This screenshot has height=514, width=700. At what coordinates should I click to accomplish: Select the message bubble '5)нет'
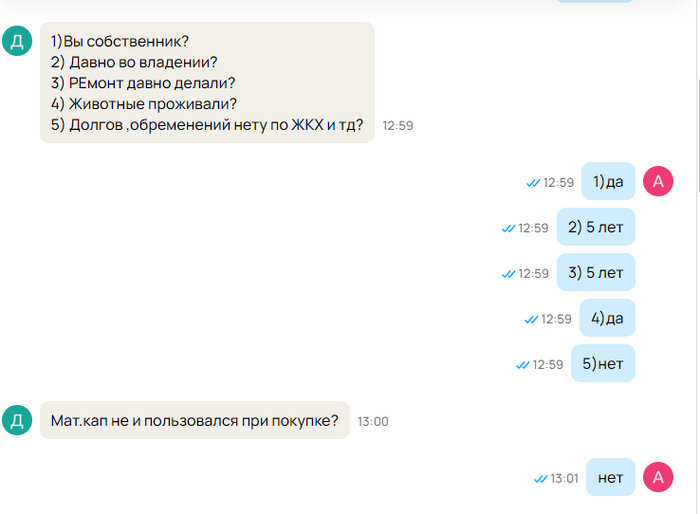click(603, 363)
